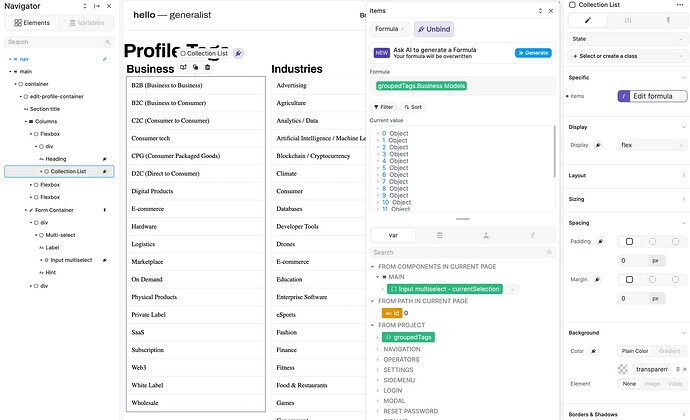This screenshot has width=690, height=420.
Task: Click the Navigator search field
Action: click(x=56, y=42)
